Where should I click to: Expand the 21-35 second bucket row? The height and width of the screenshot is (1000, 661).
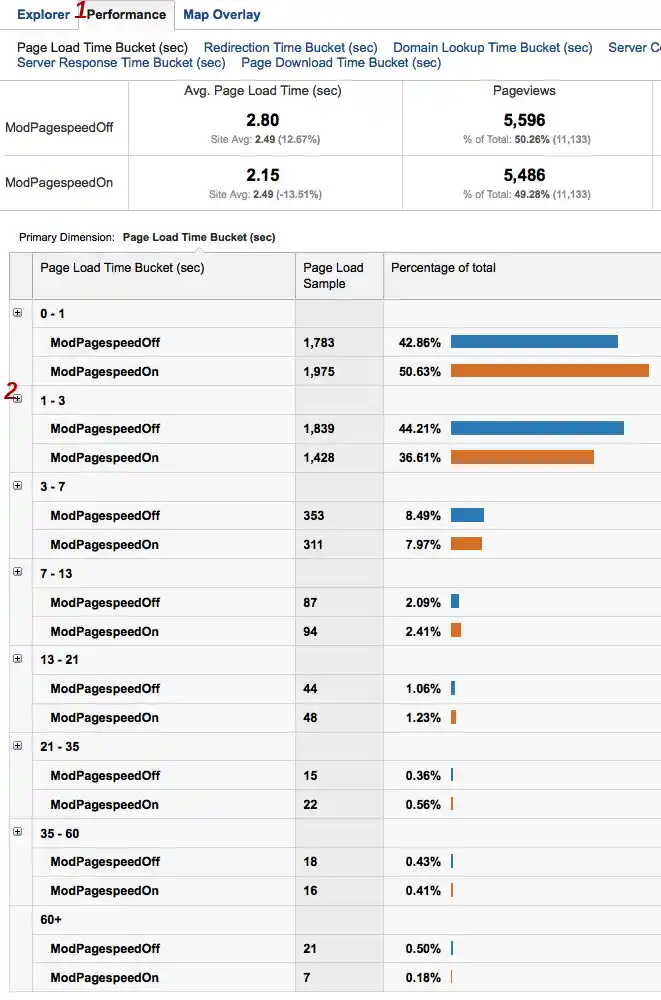point(17,746)
